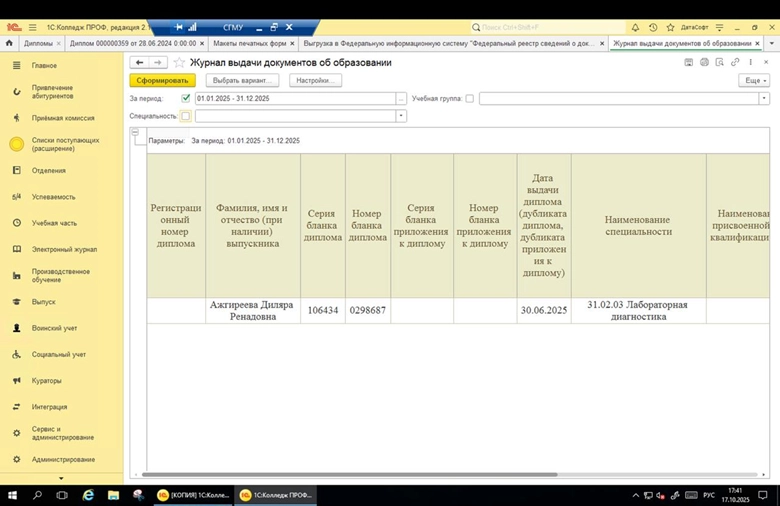Screen dimensions: 780x506
Task: Open Воинский учет section in sidebar
Action: click(x=54, y=328)
